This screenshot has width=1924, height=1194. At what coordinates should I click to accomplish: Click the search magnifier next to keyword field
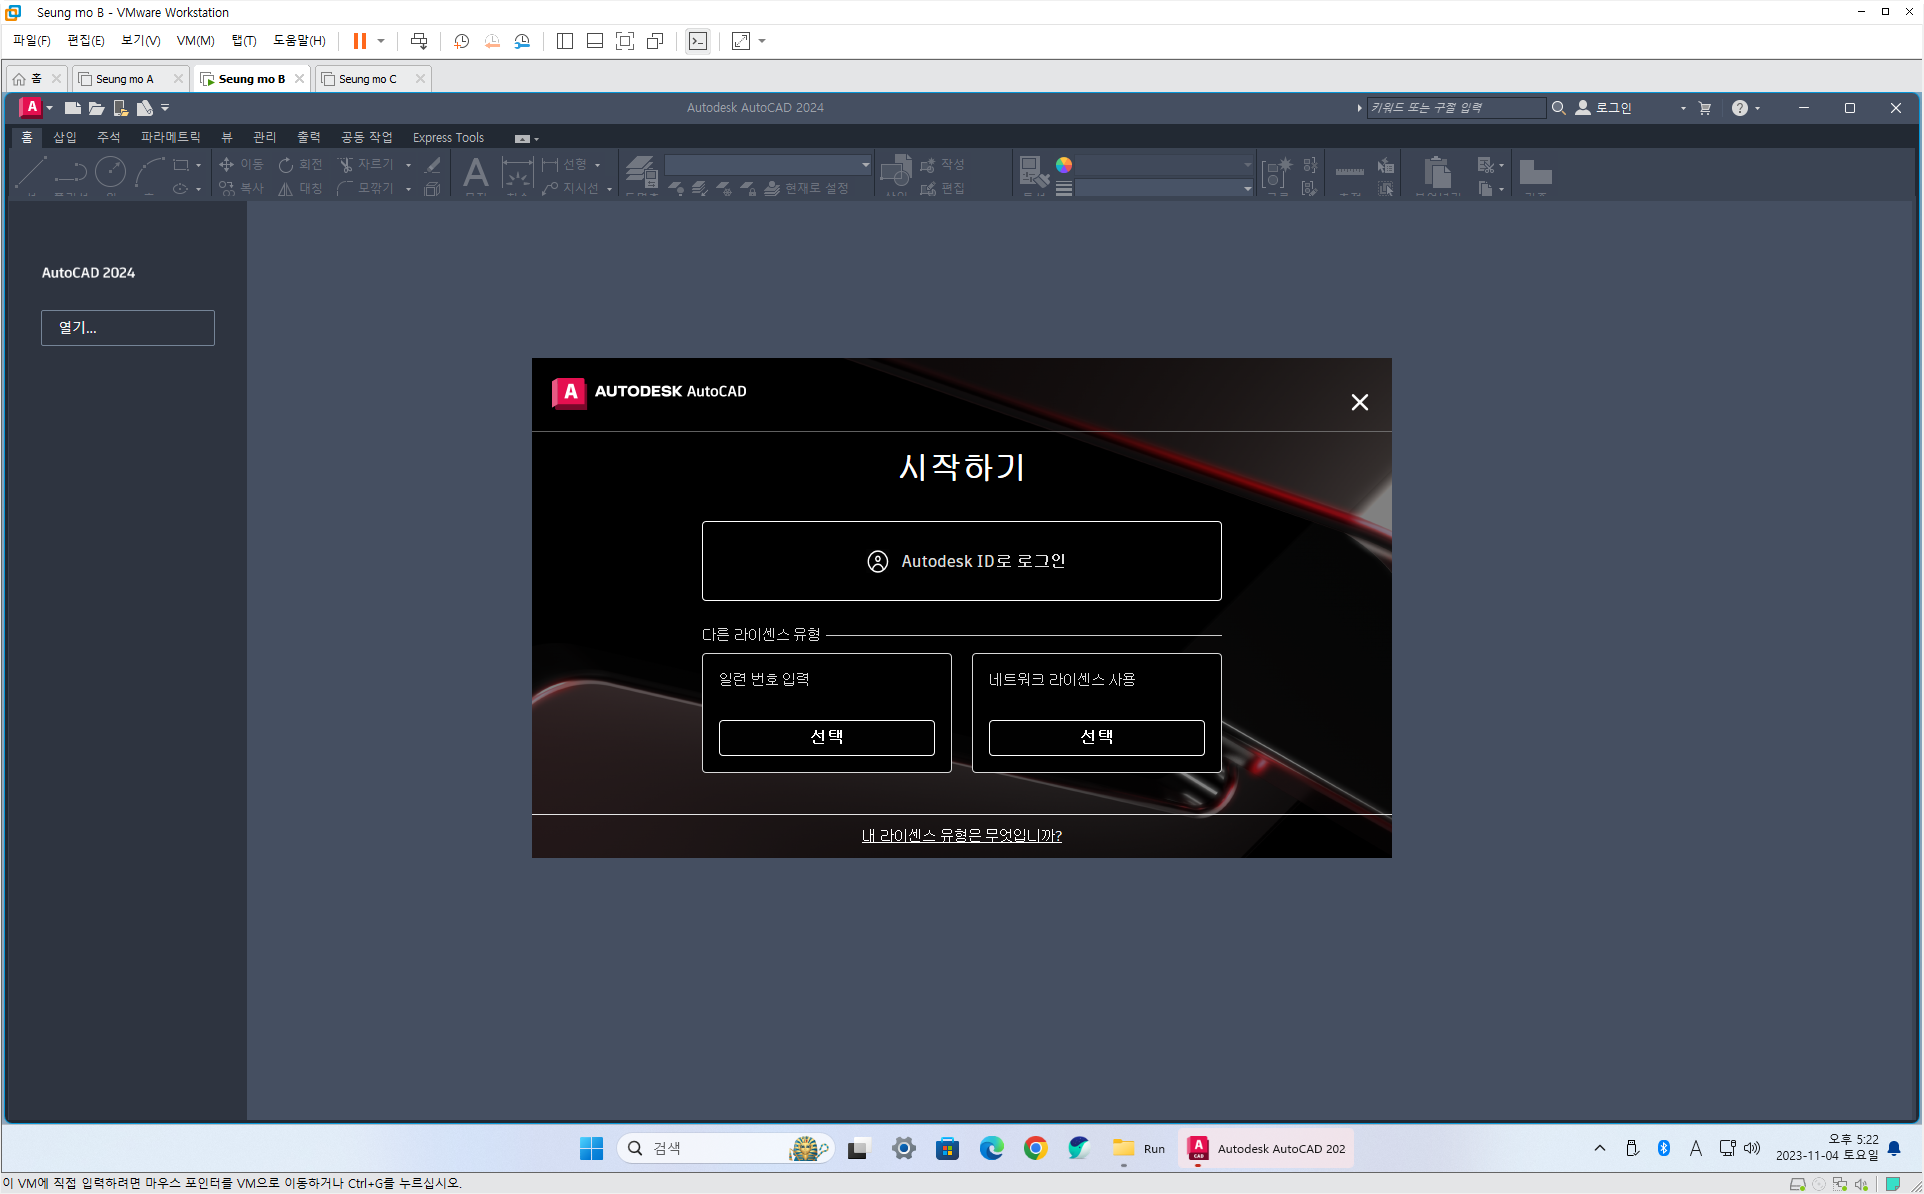pos(1558,108)
